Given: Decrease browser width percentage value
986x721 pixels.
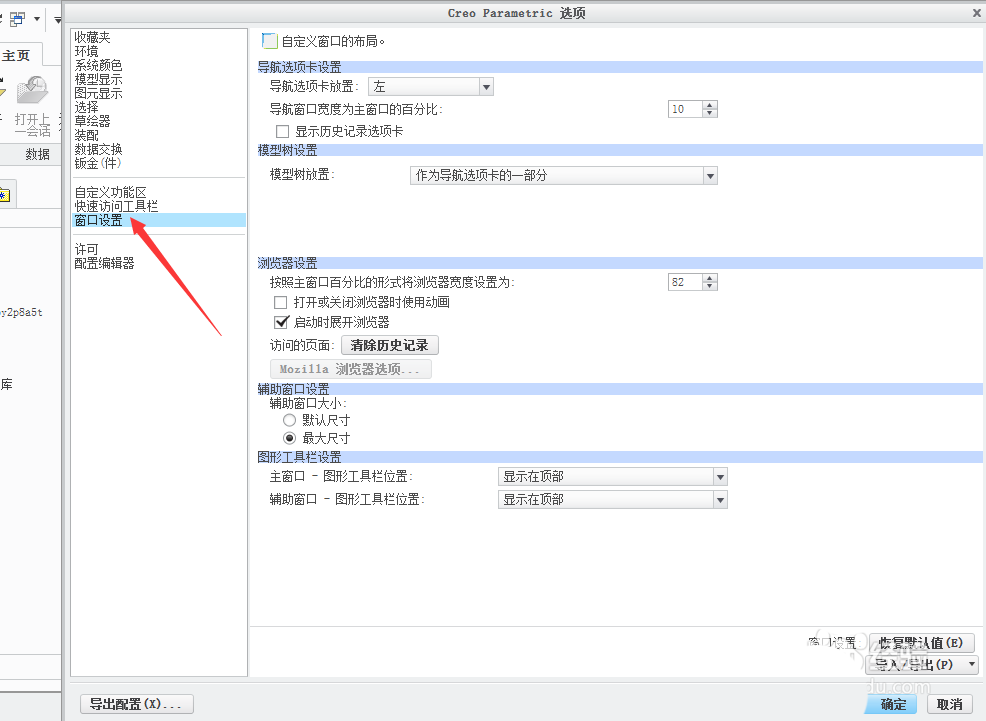Looking at the screenshot, I should [x=710, y=286].
